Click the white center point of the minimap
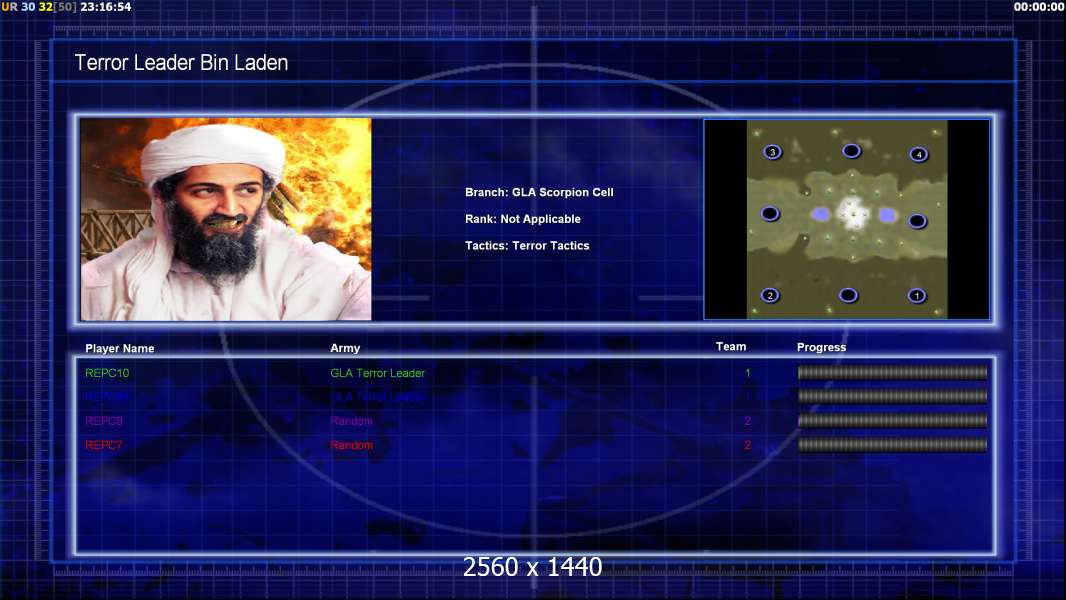The height and width of the screenshot is (600, 1066). click(x=853, y=213)
